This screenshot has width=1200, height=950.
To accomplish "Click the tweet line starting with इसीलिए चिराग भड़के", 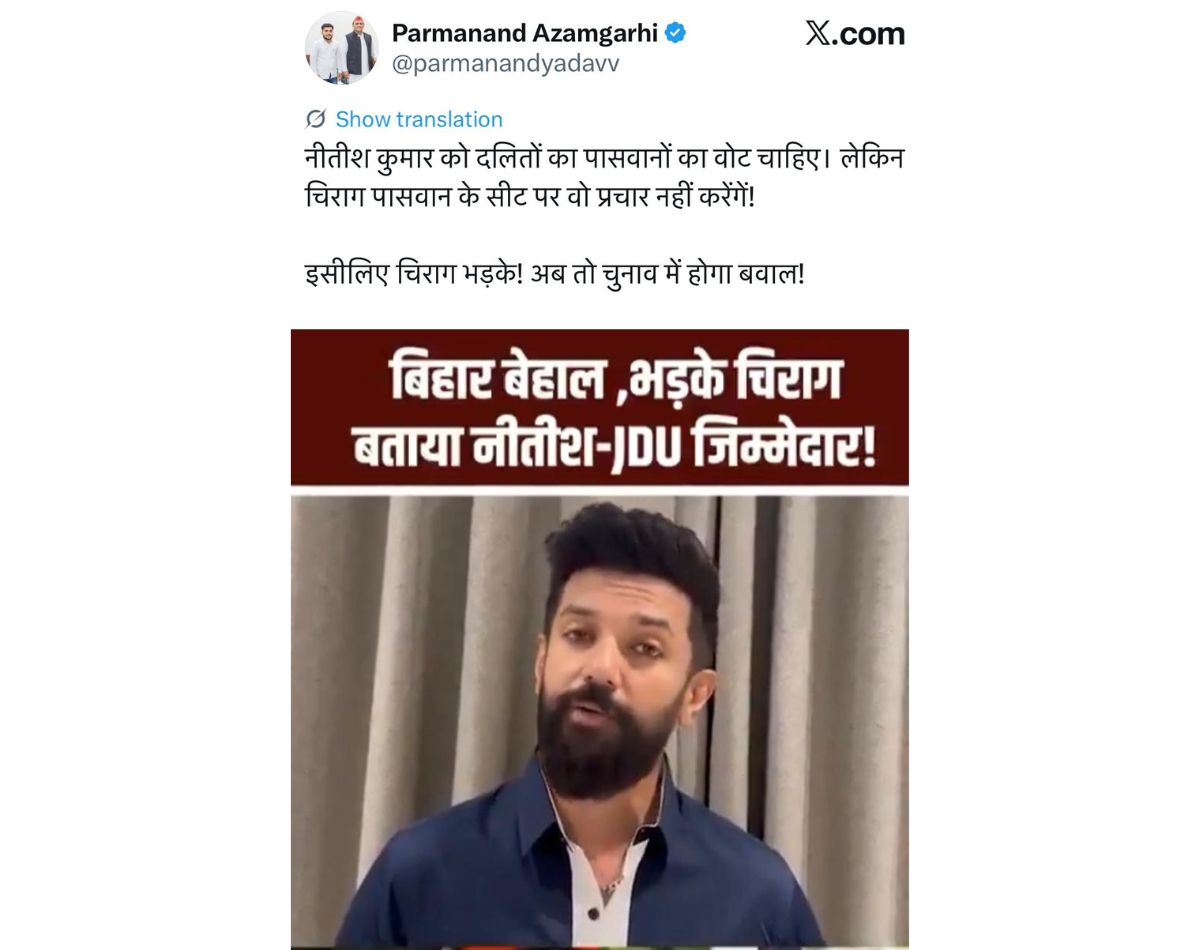I will tap(555, 272).
